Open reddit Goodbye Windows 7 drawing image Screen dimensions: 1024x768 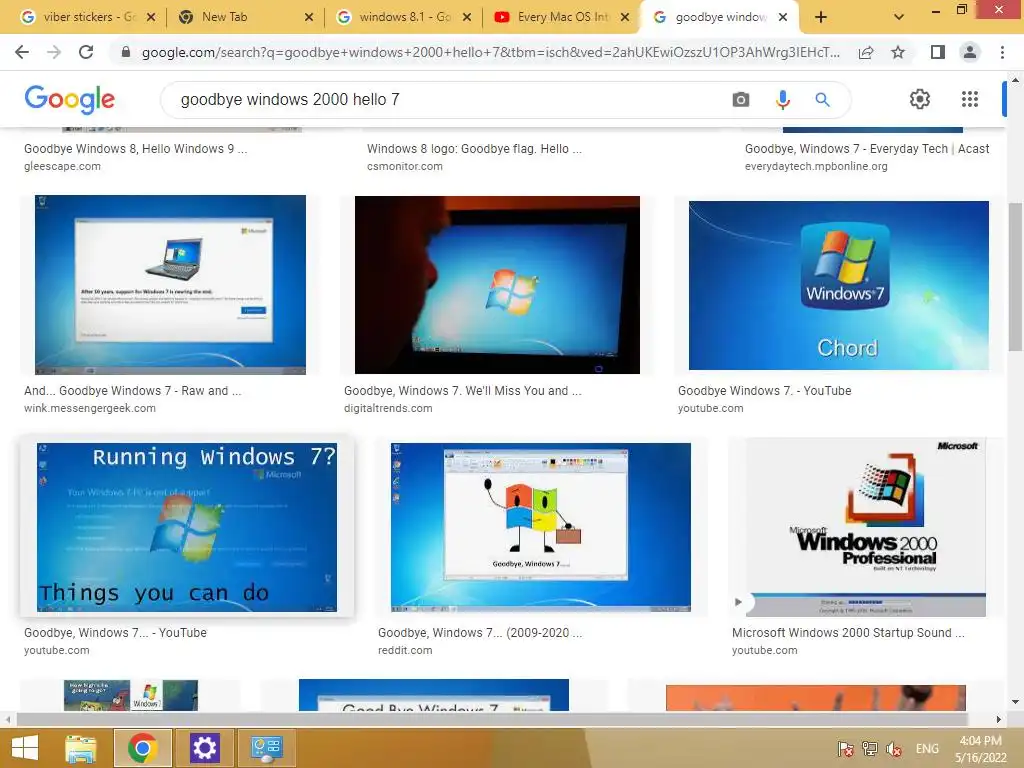coord(541,527)
